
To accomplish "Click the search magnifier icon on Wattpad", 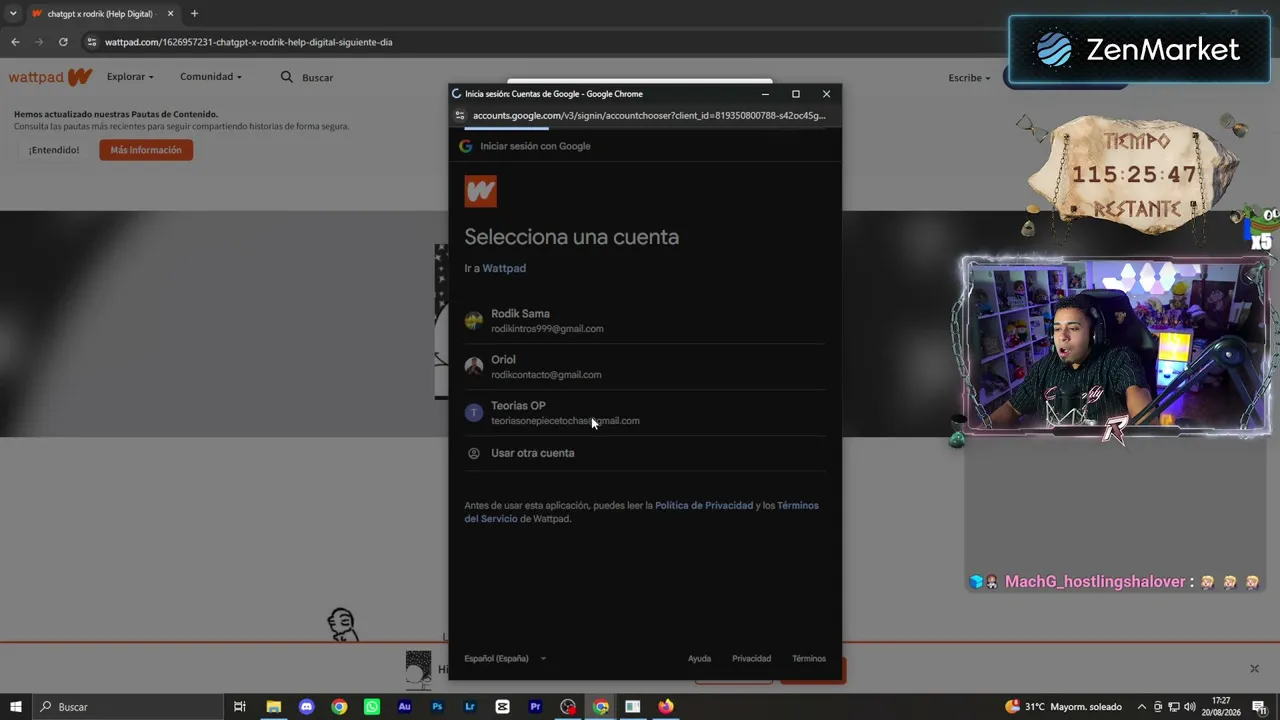I will (287, 77).
